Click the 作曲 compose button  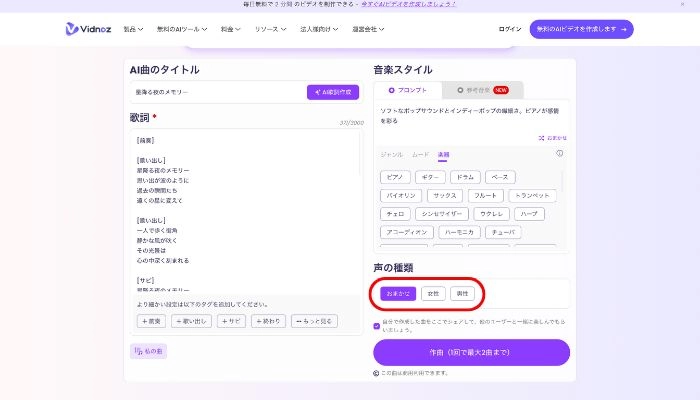click(x=471, y=352)
